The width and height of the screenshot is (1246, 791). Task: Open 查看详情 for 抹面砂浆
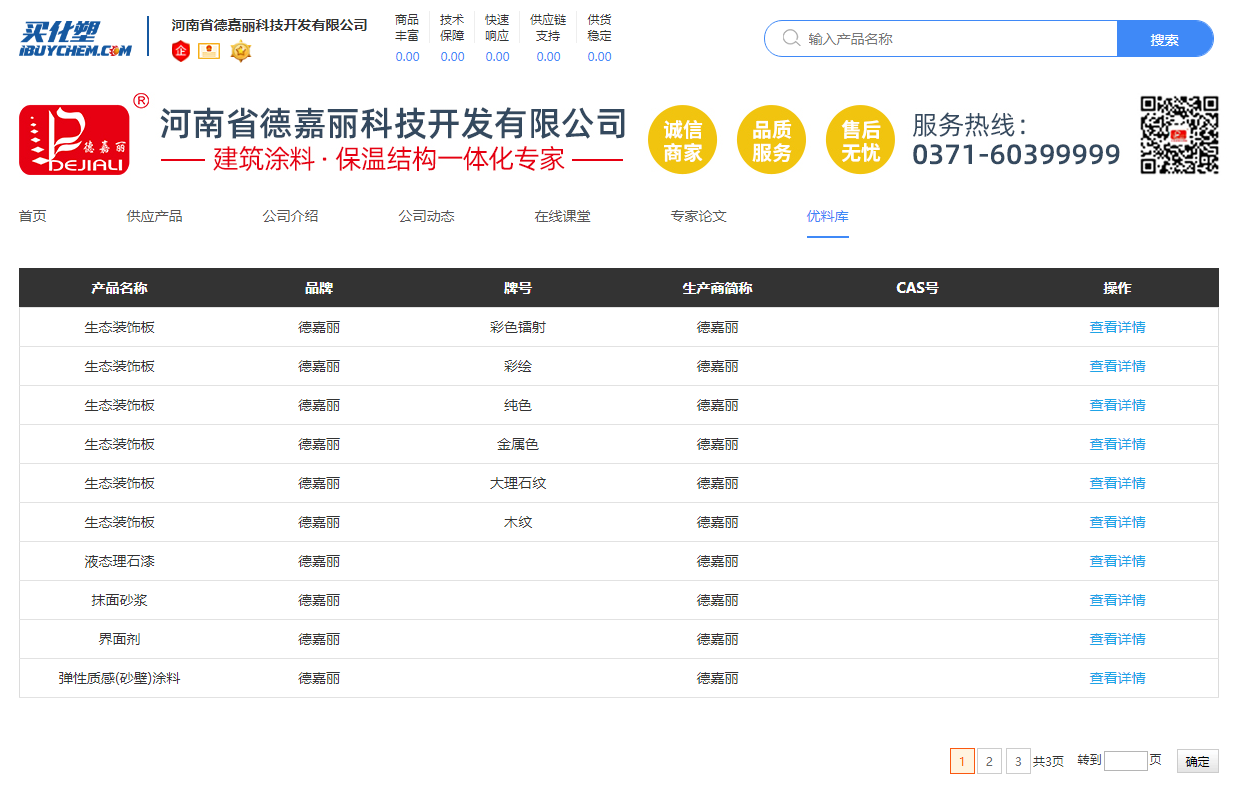click(1118, 600)
